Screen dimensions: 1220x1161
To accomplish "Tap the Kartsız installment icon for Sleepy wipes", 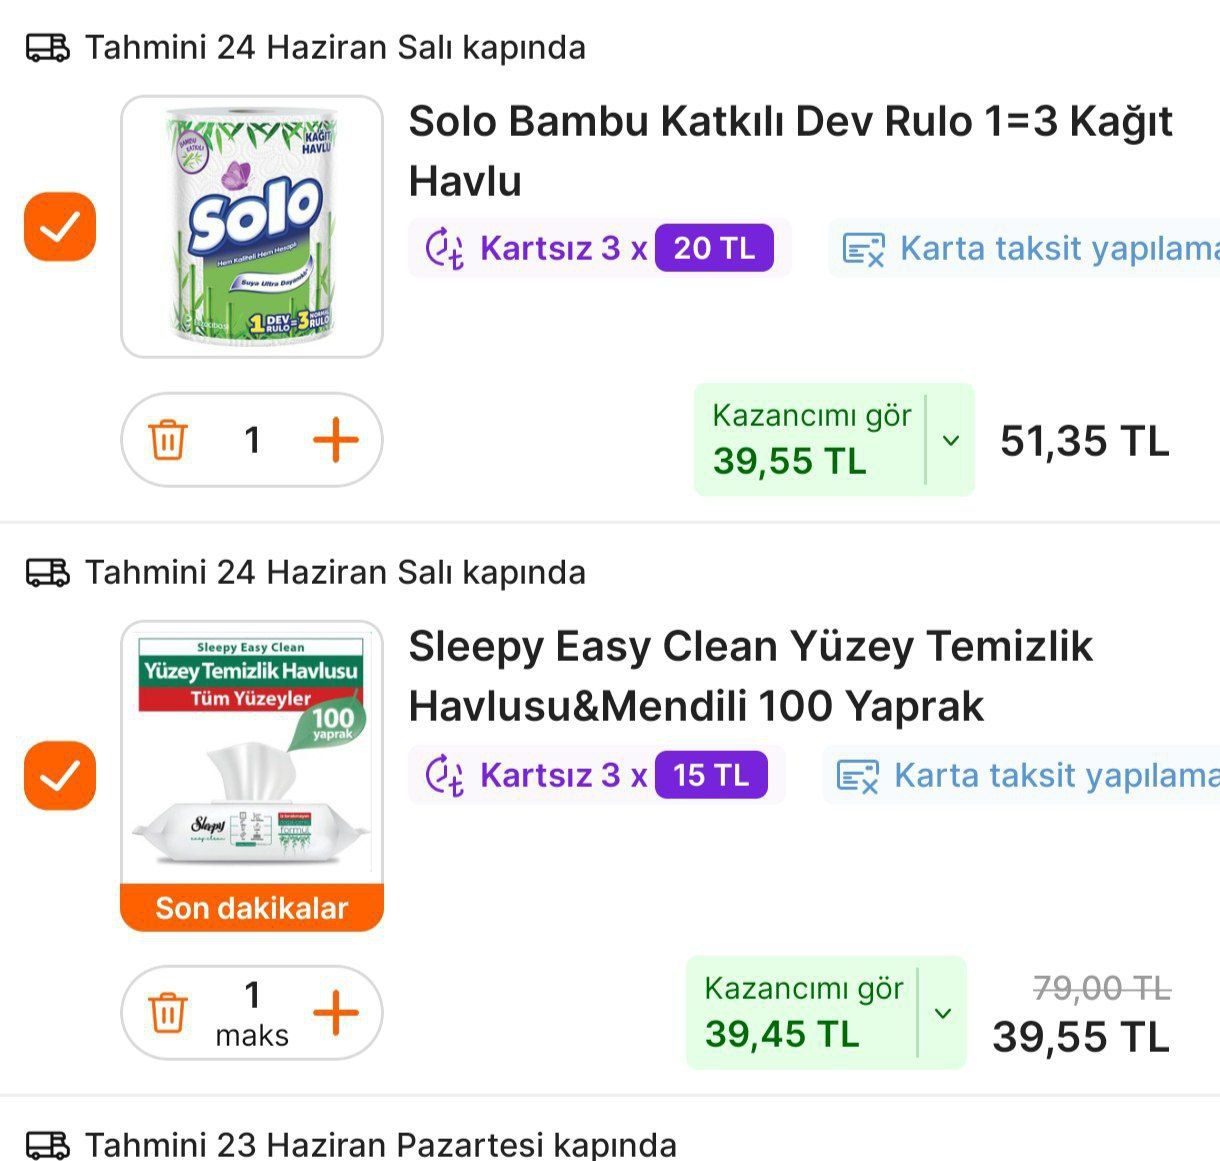I will pyautogui.click(x=444, y=776).
